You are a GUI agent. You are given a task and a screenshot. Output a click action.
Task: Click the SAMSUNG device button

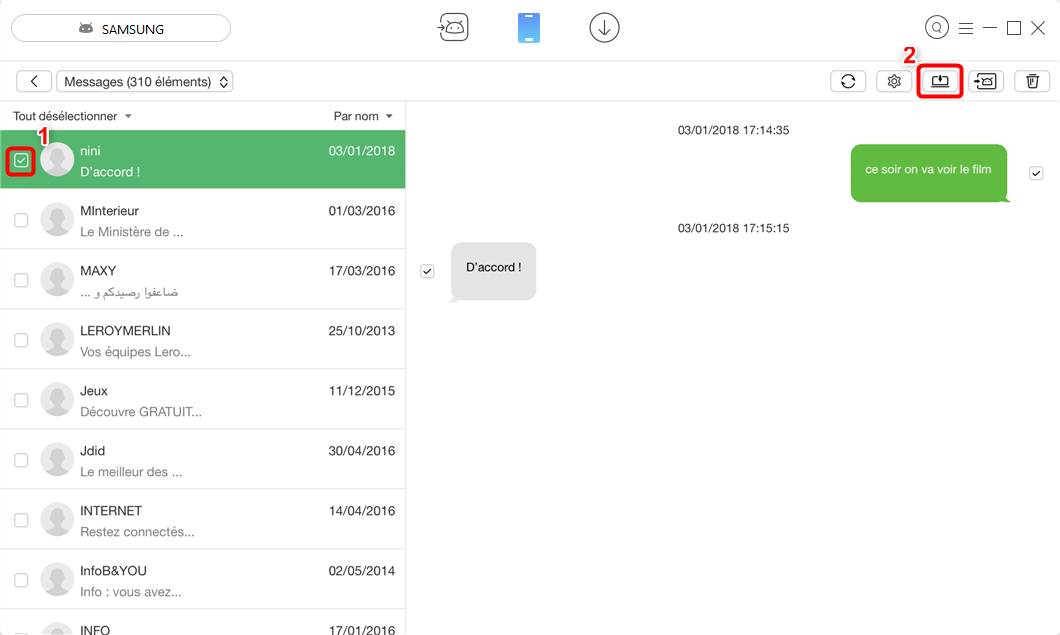pos(121,29)
